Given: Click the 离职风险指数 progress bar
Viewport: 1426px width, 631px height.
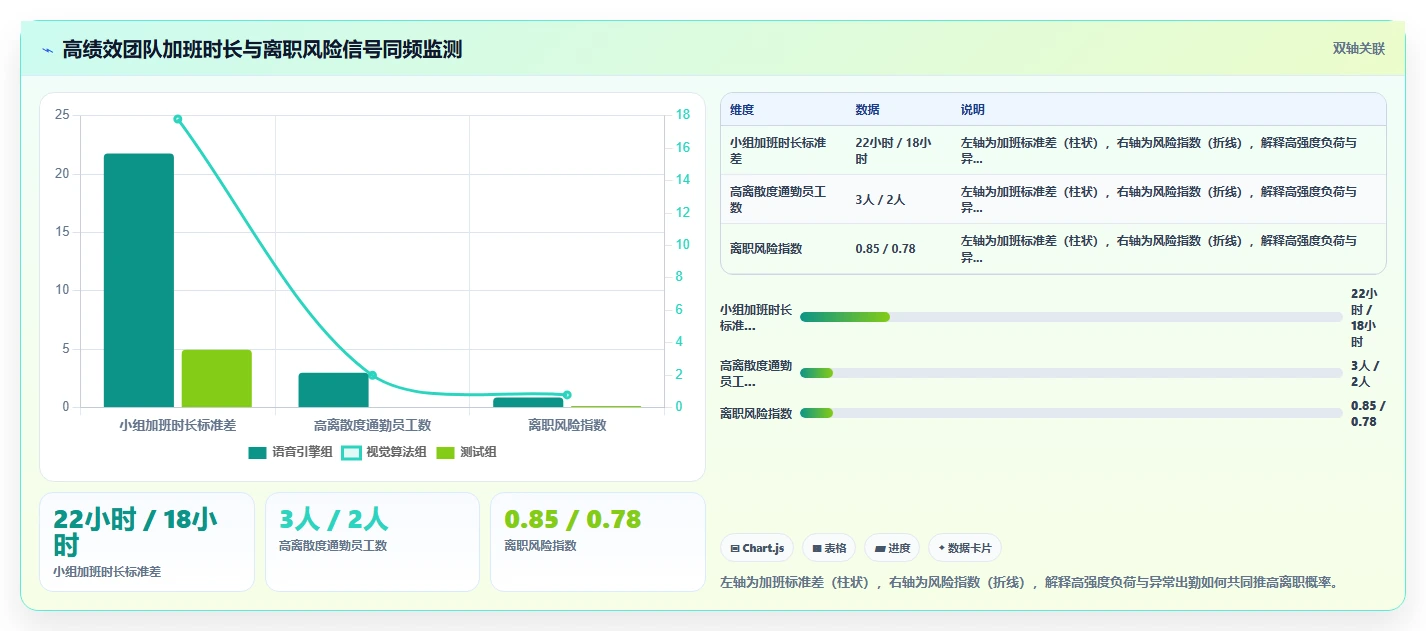Looking at the screenshot, I should tap(1071, 413).
